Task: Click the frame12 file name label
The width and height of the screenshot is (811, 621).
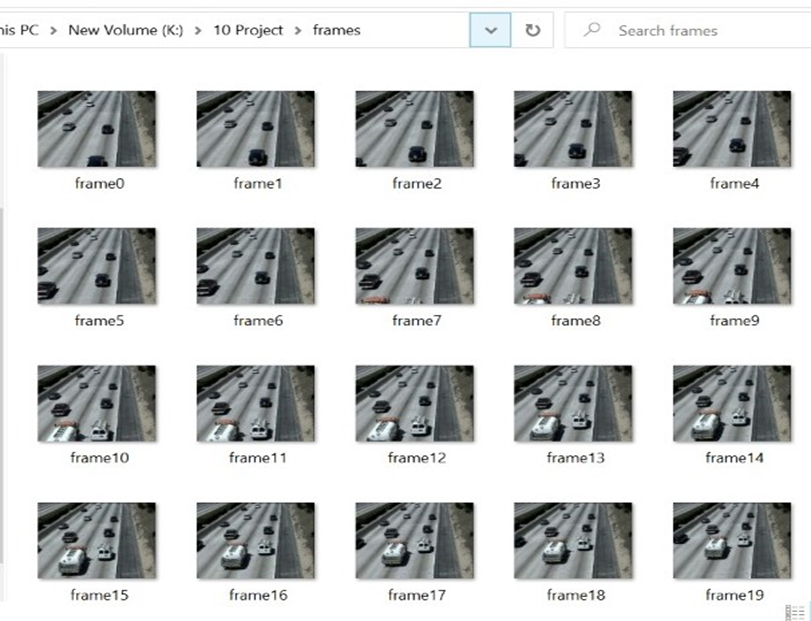Action: [x=417, y=458]
